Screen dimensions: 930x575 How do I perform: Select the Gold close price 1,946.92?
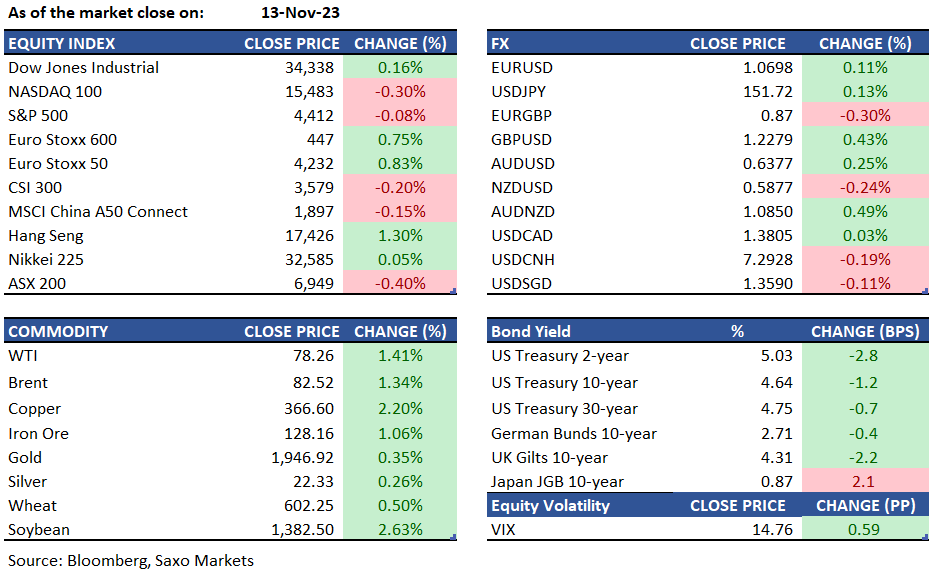click(302, 459)
